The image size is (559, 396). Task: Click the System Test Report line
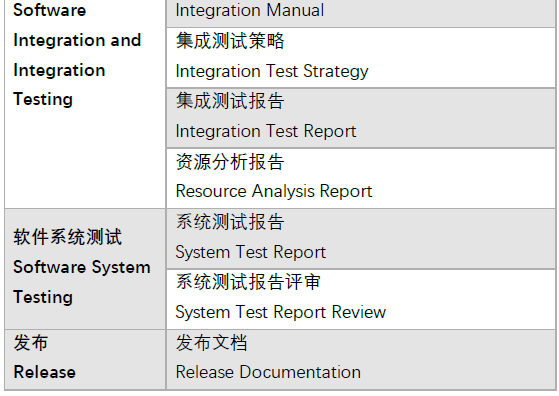[251, 252]
